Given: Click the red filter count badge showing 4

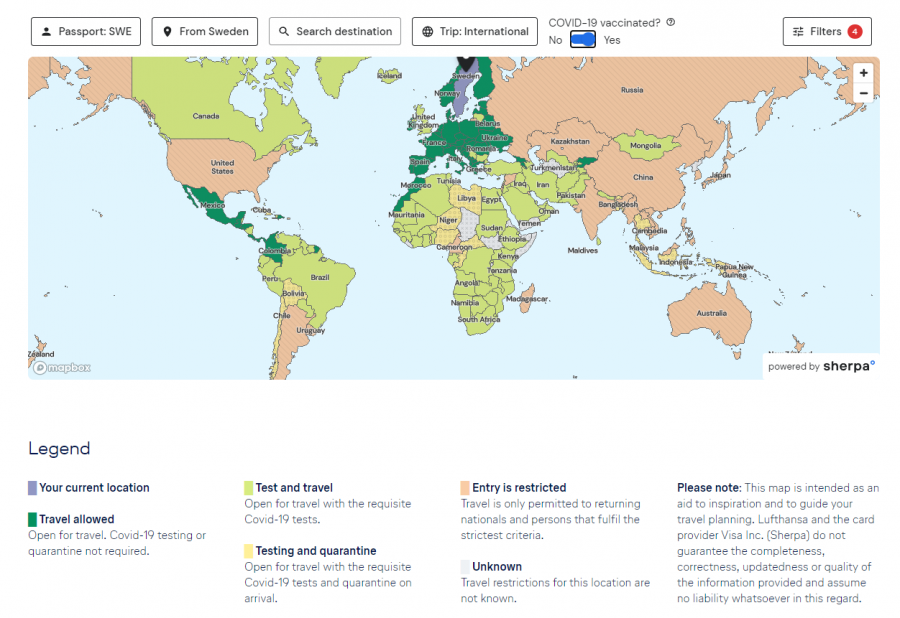Looking at the screenshot, I should 854,32.
